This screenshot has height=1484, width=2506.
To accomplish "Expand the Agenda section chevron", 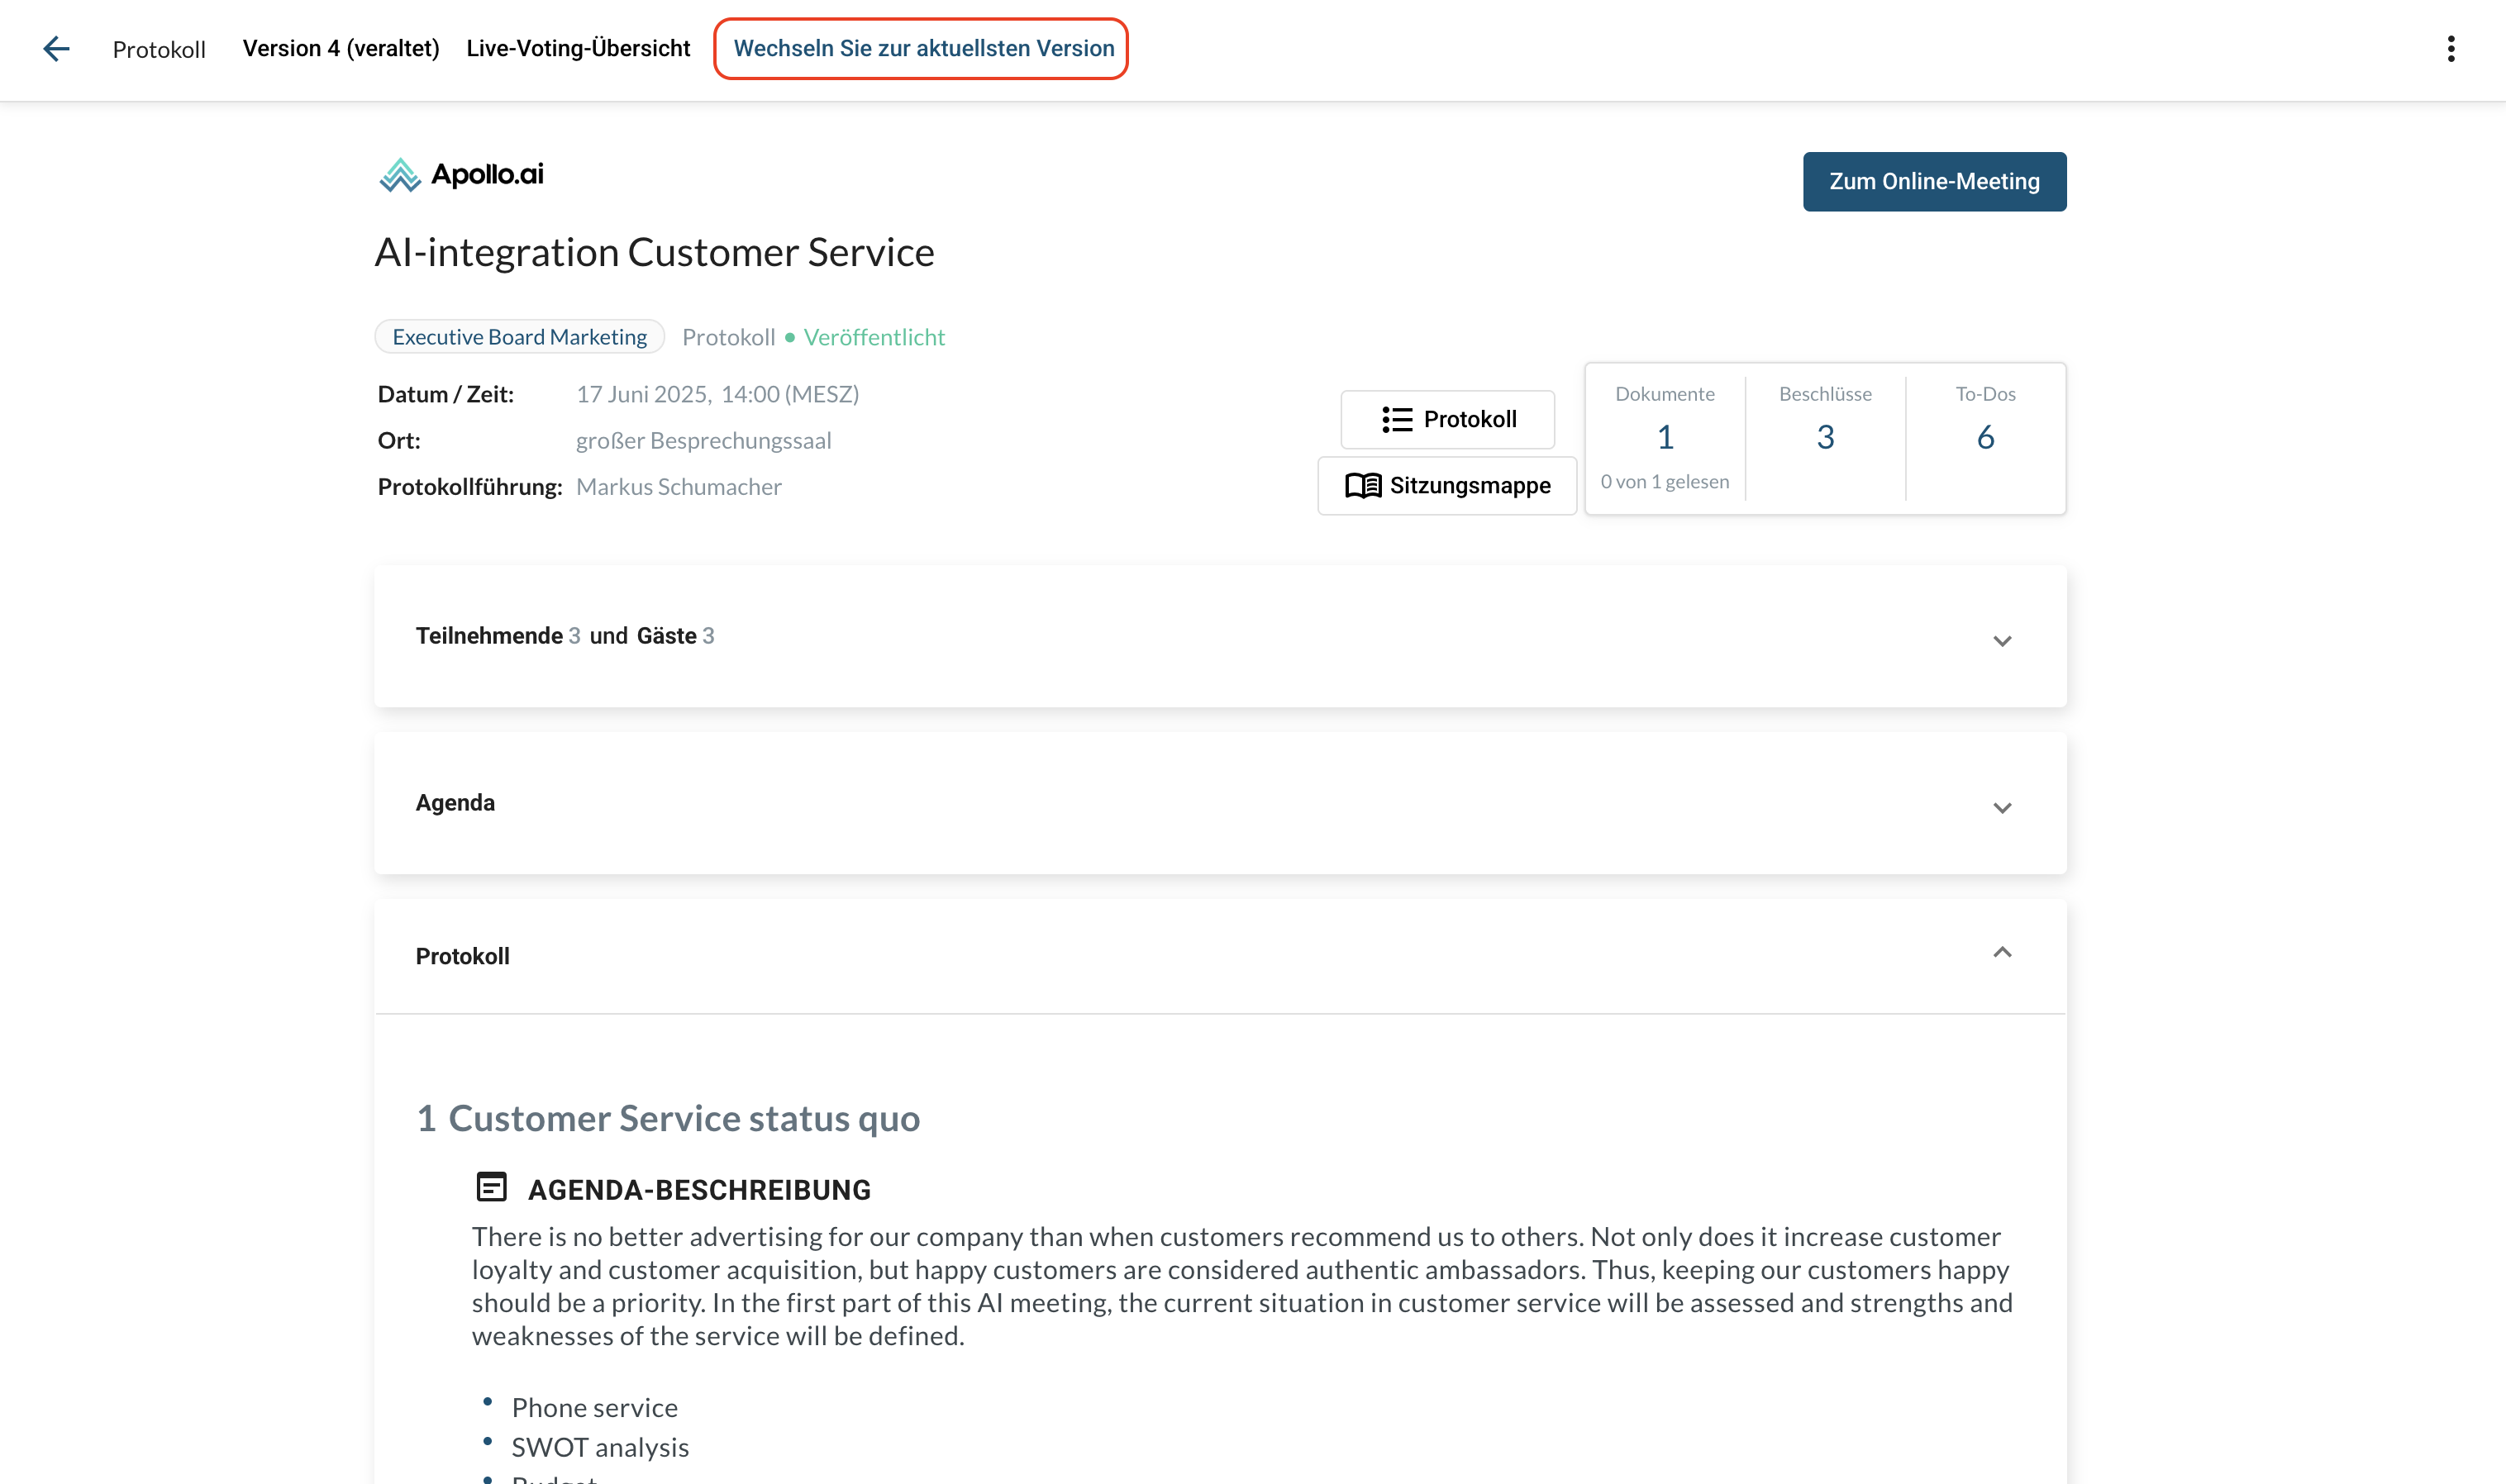I will [2001, 808].
